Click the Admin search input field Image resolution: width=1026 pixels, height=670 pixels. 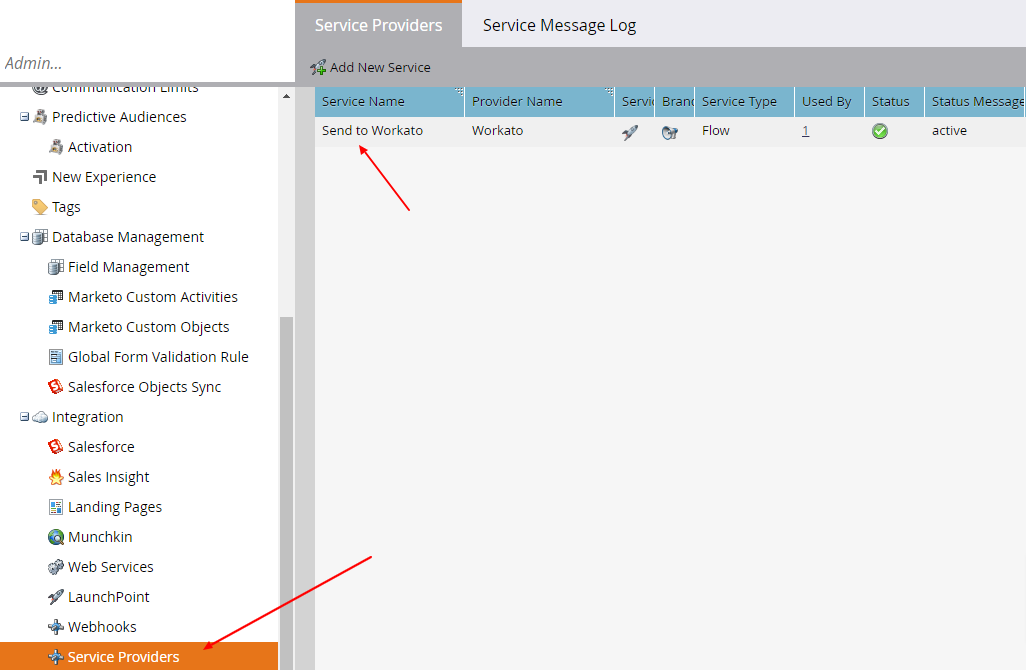click(x=140, y=63)
